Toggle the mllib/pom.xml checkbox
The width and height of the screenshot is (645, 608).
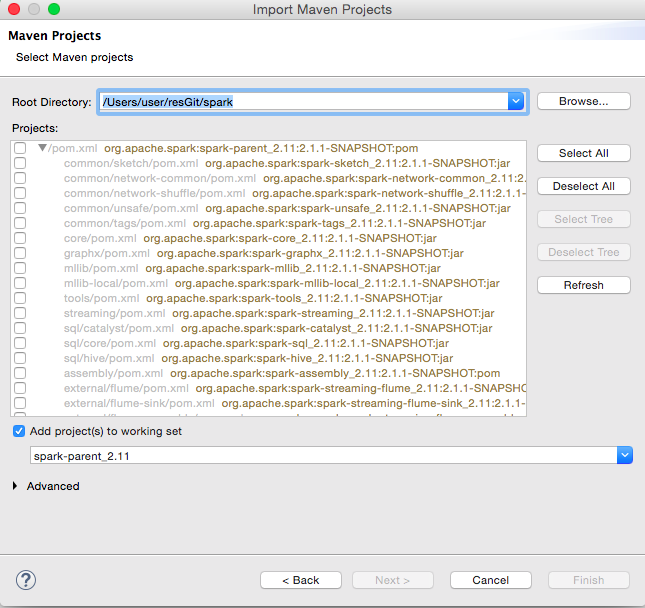point(20,268)
